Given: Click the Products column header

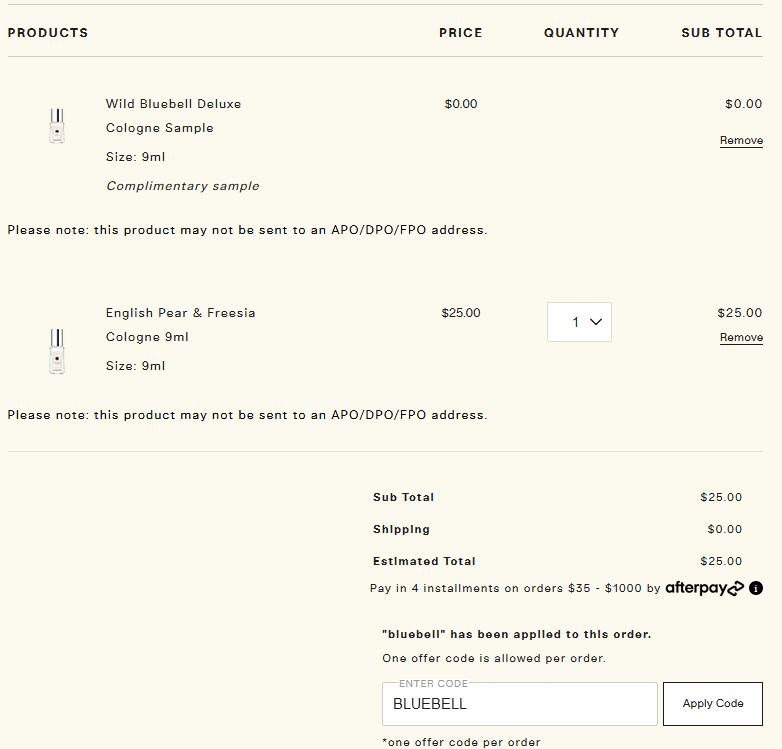Looking at the screenshot, I should (48, 33).
